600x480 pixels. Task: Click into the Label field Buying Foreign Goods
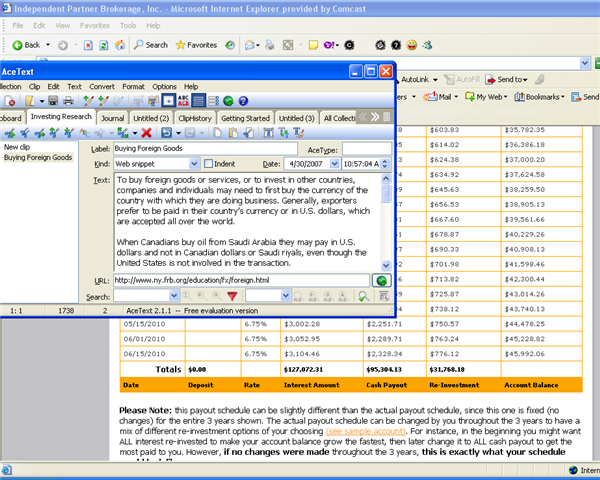coord(205,149)
